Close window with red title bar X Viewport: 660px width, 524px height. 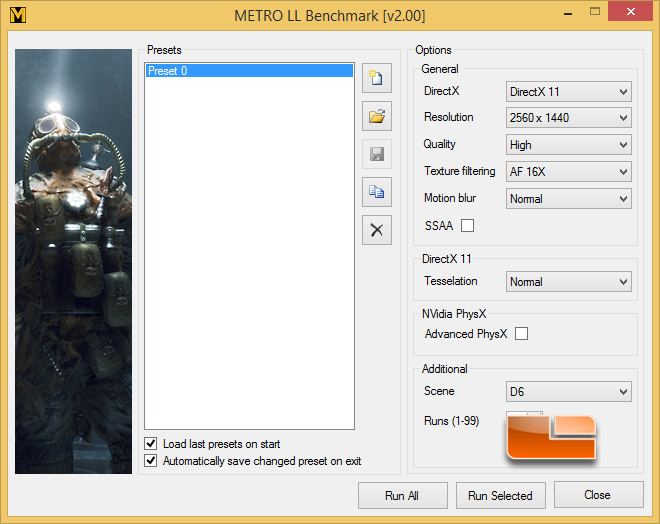pos(630,11)
